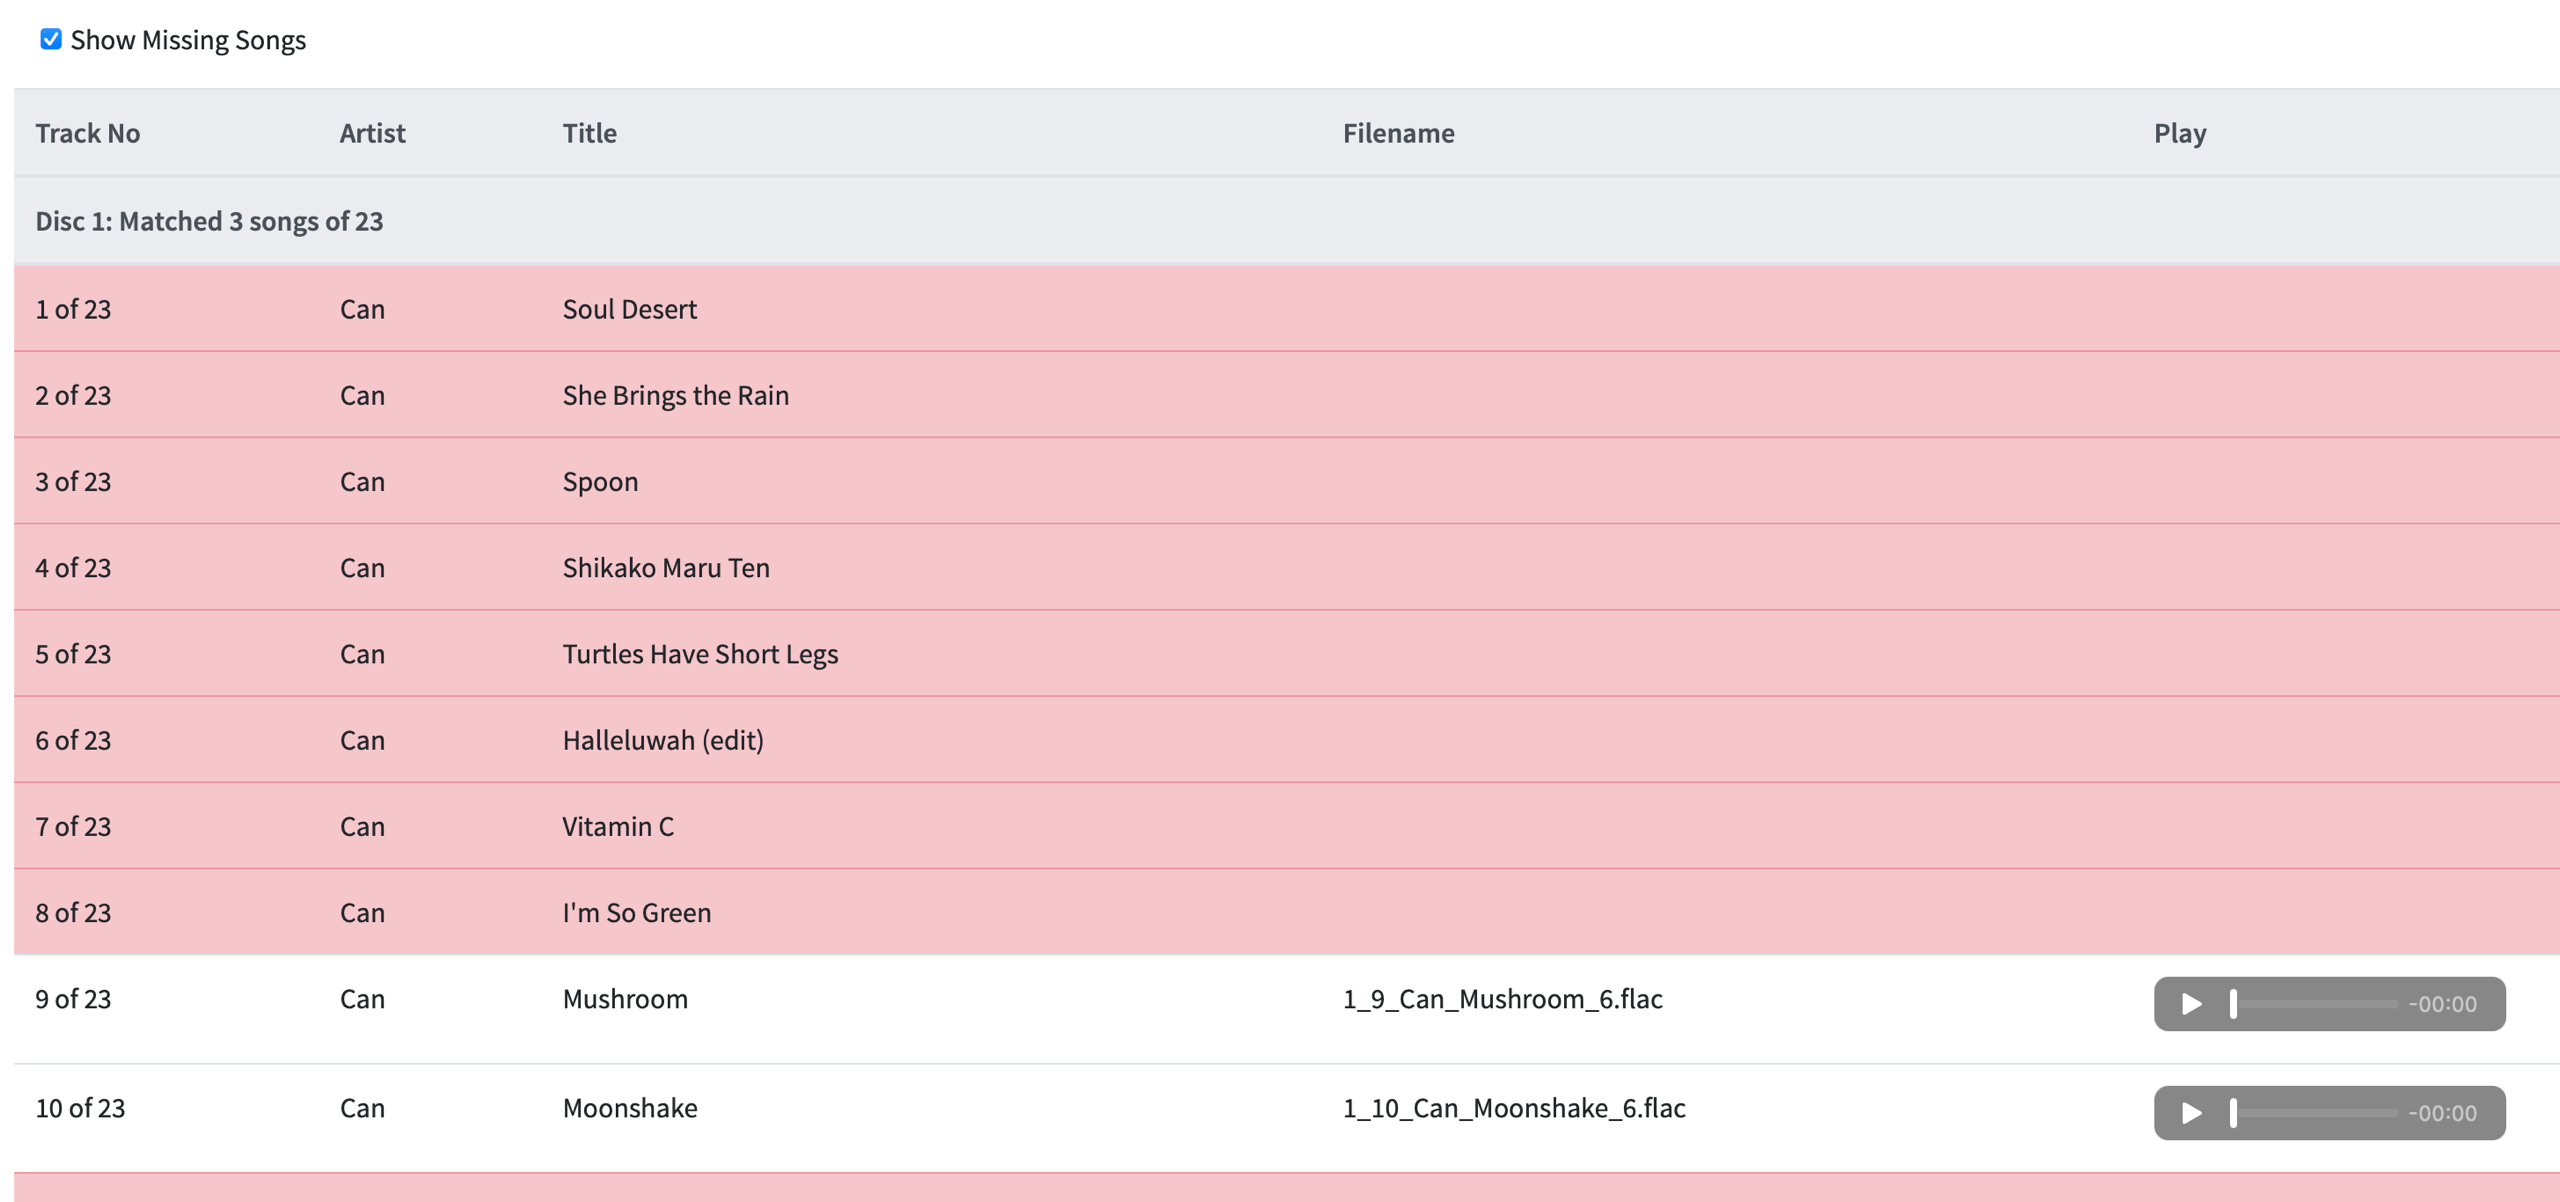Image resolution: width=2560 pixels, height=1202 pixels.
Task: Play the Mushroom track
Action: [2191, 1003]
